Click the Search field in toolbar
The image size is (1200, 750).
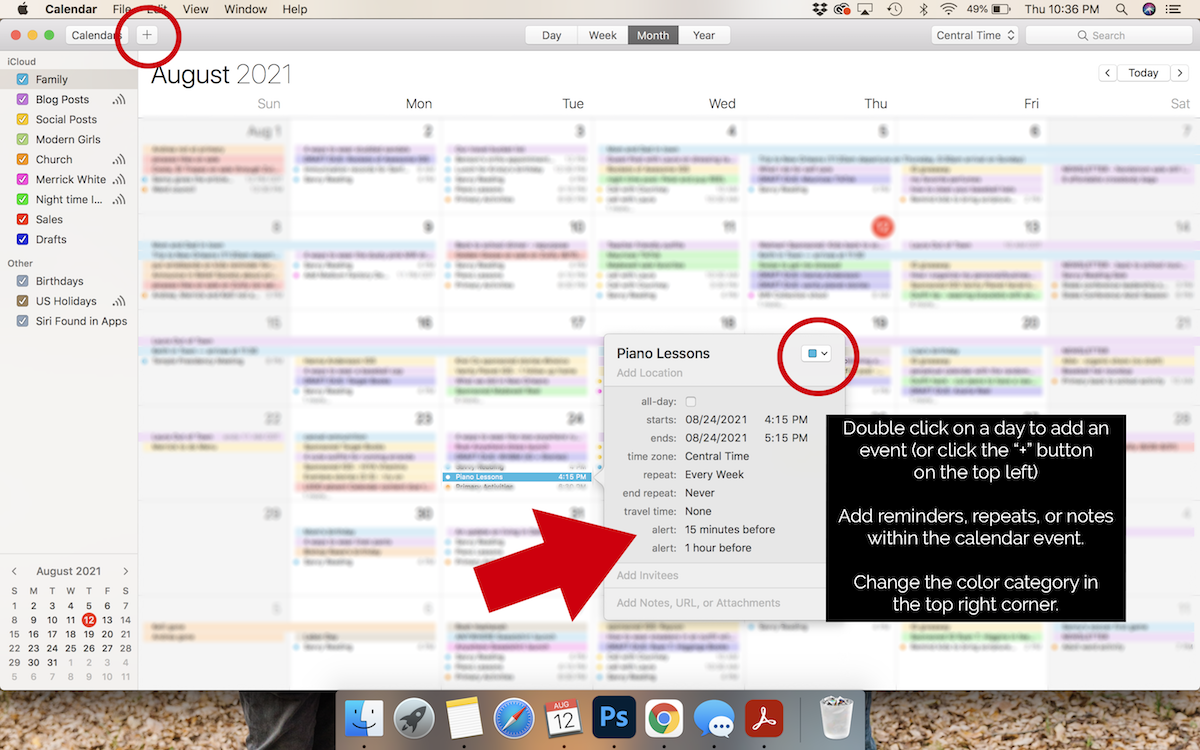[x=1107, y=35]
